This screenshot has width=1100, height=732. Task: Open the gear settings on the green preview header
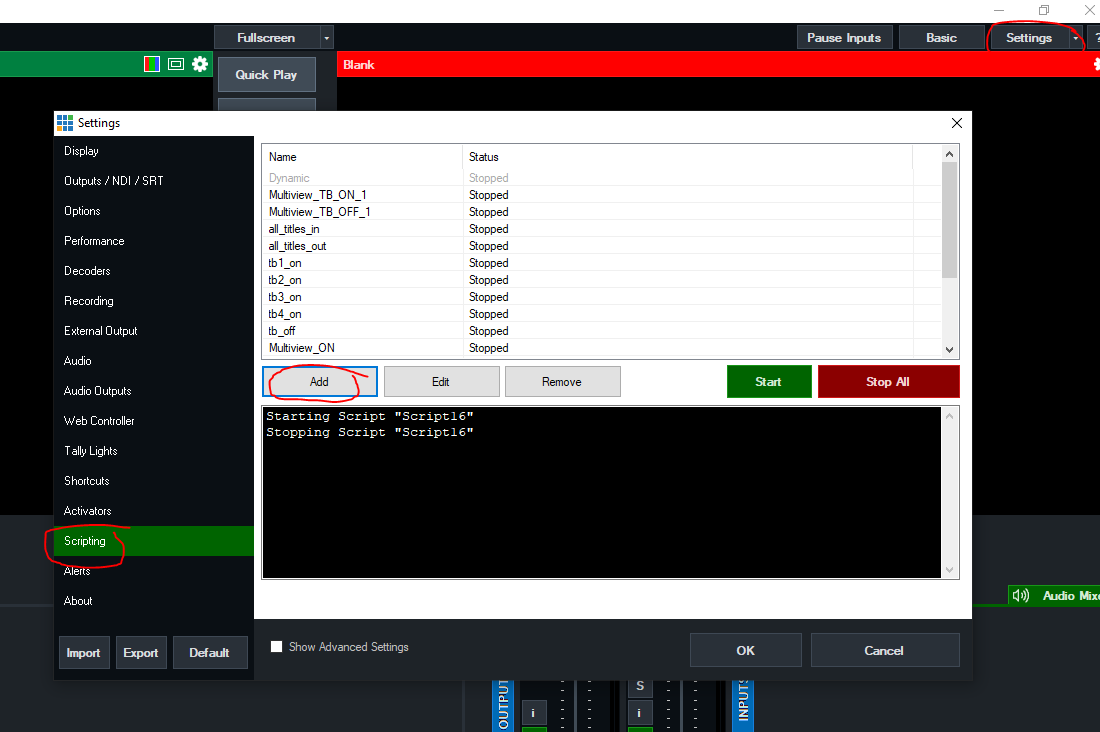(200, 64)
